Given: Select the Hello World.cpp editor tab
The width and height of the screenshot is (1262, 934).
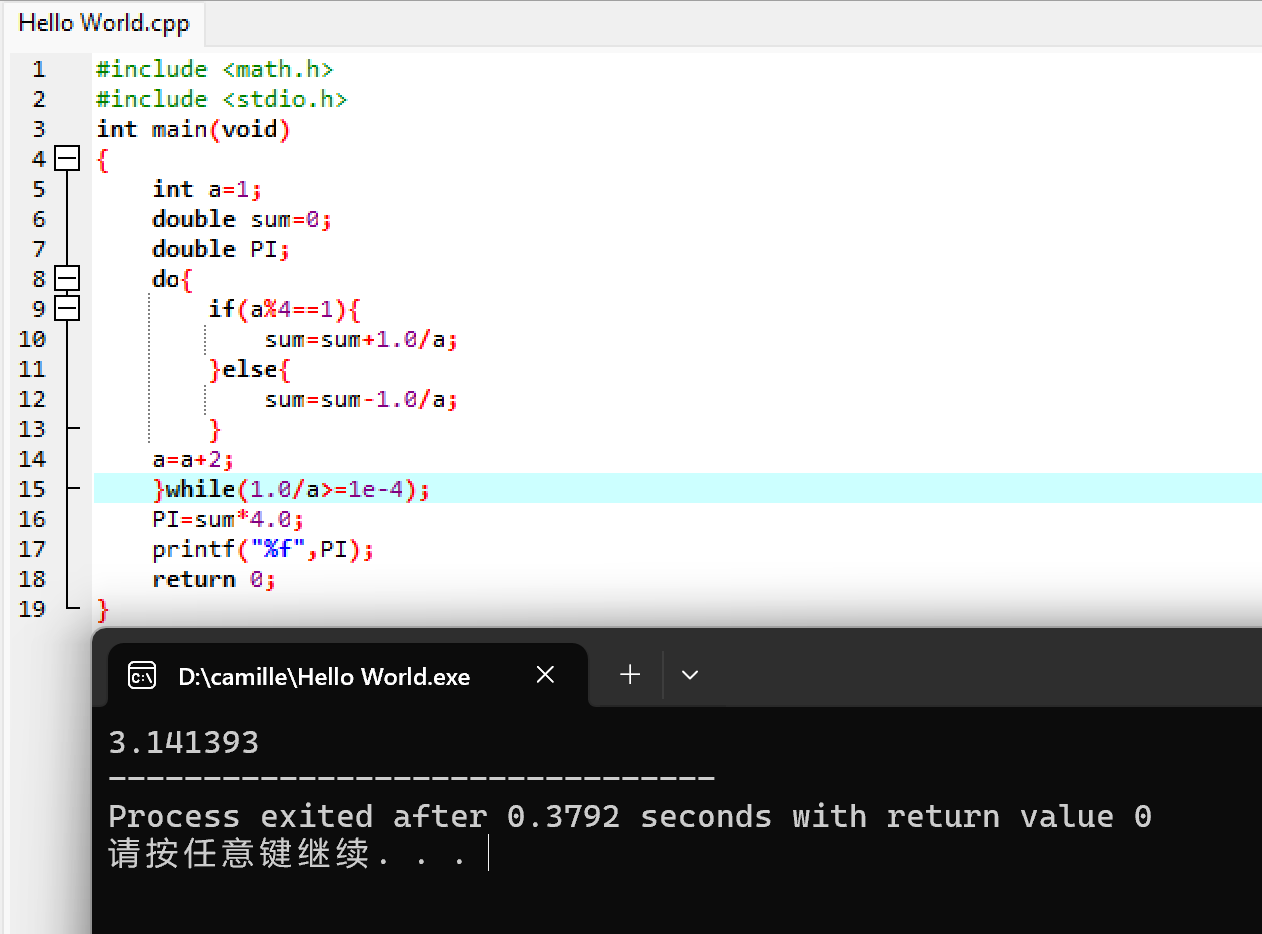Looking at the screenshot, I should pos(103,24).
